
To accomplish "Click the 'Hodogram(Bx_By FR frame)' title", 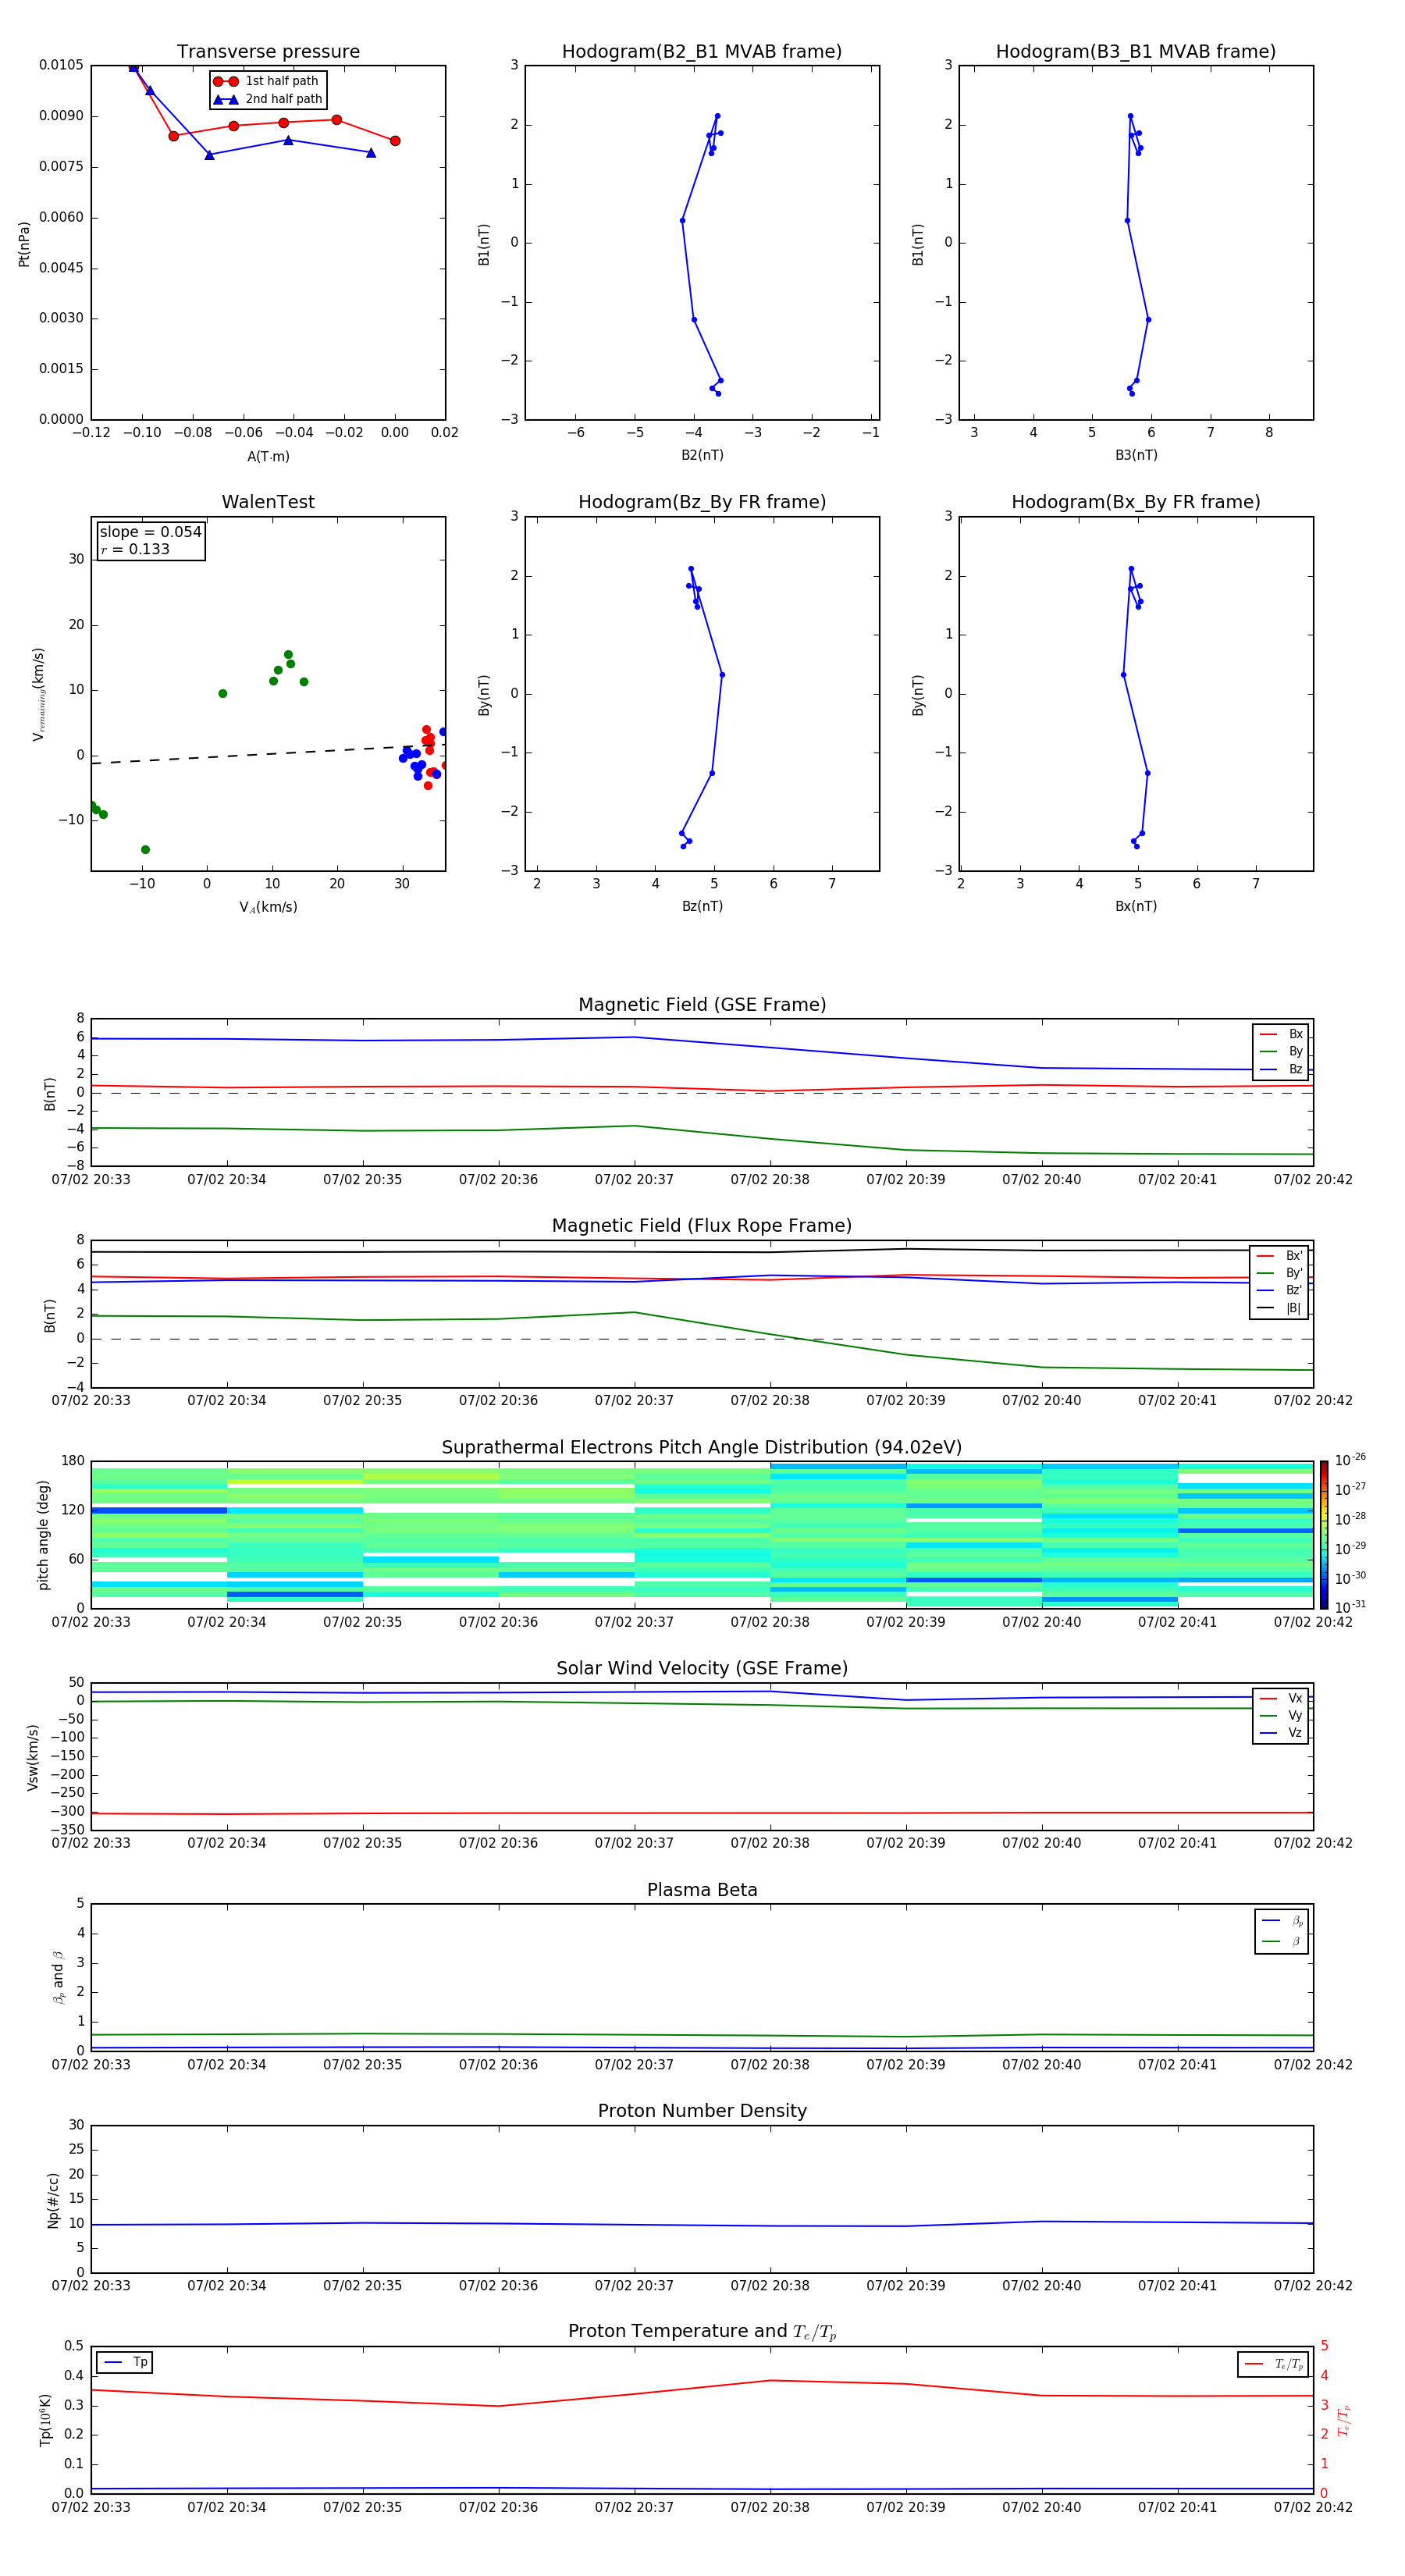I will pos(1136,502).
